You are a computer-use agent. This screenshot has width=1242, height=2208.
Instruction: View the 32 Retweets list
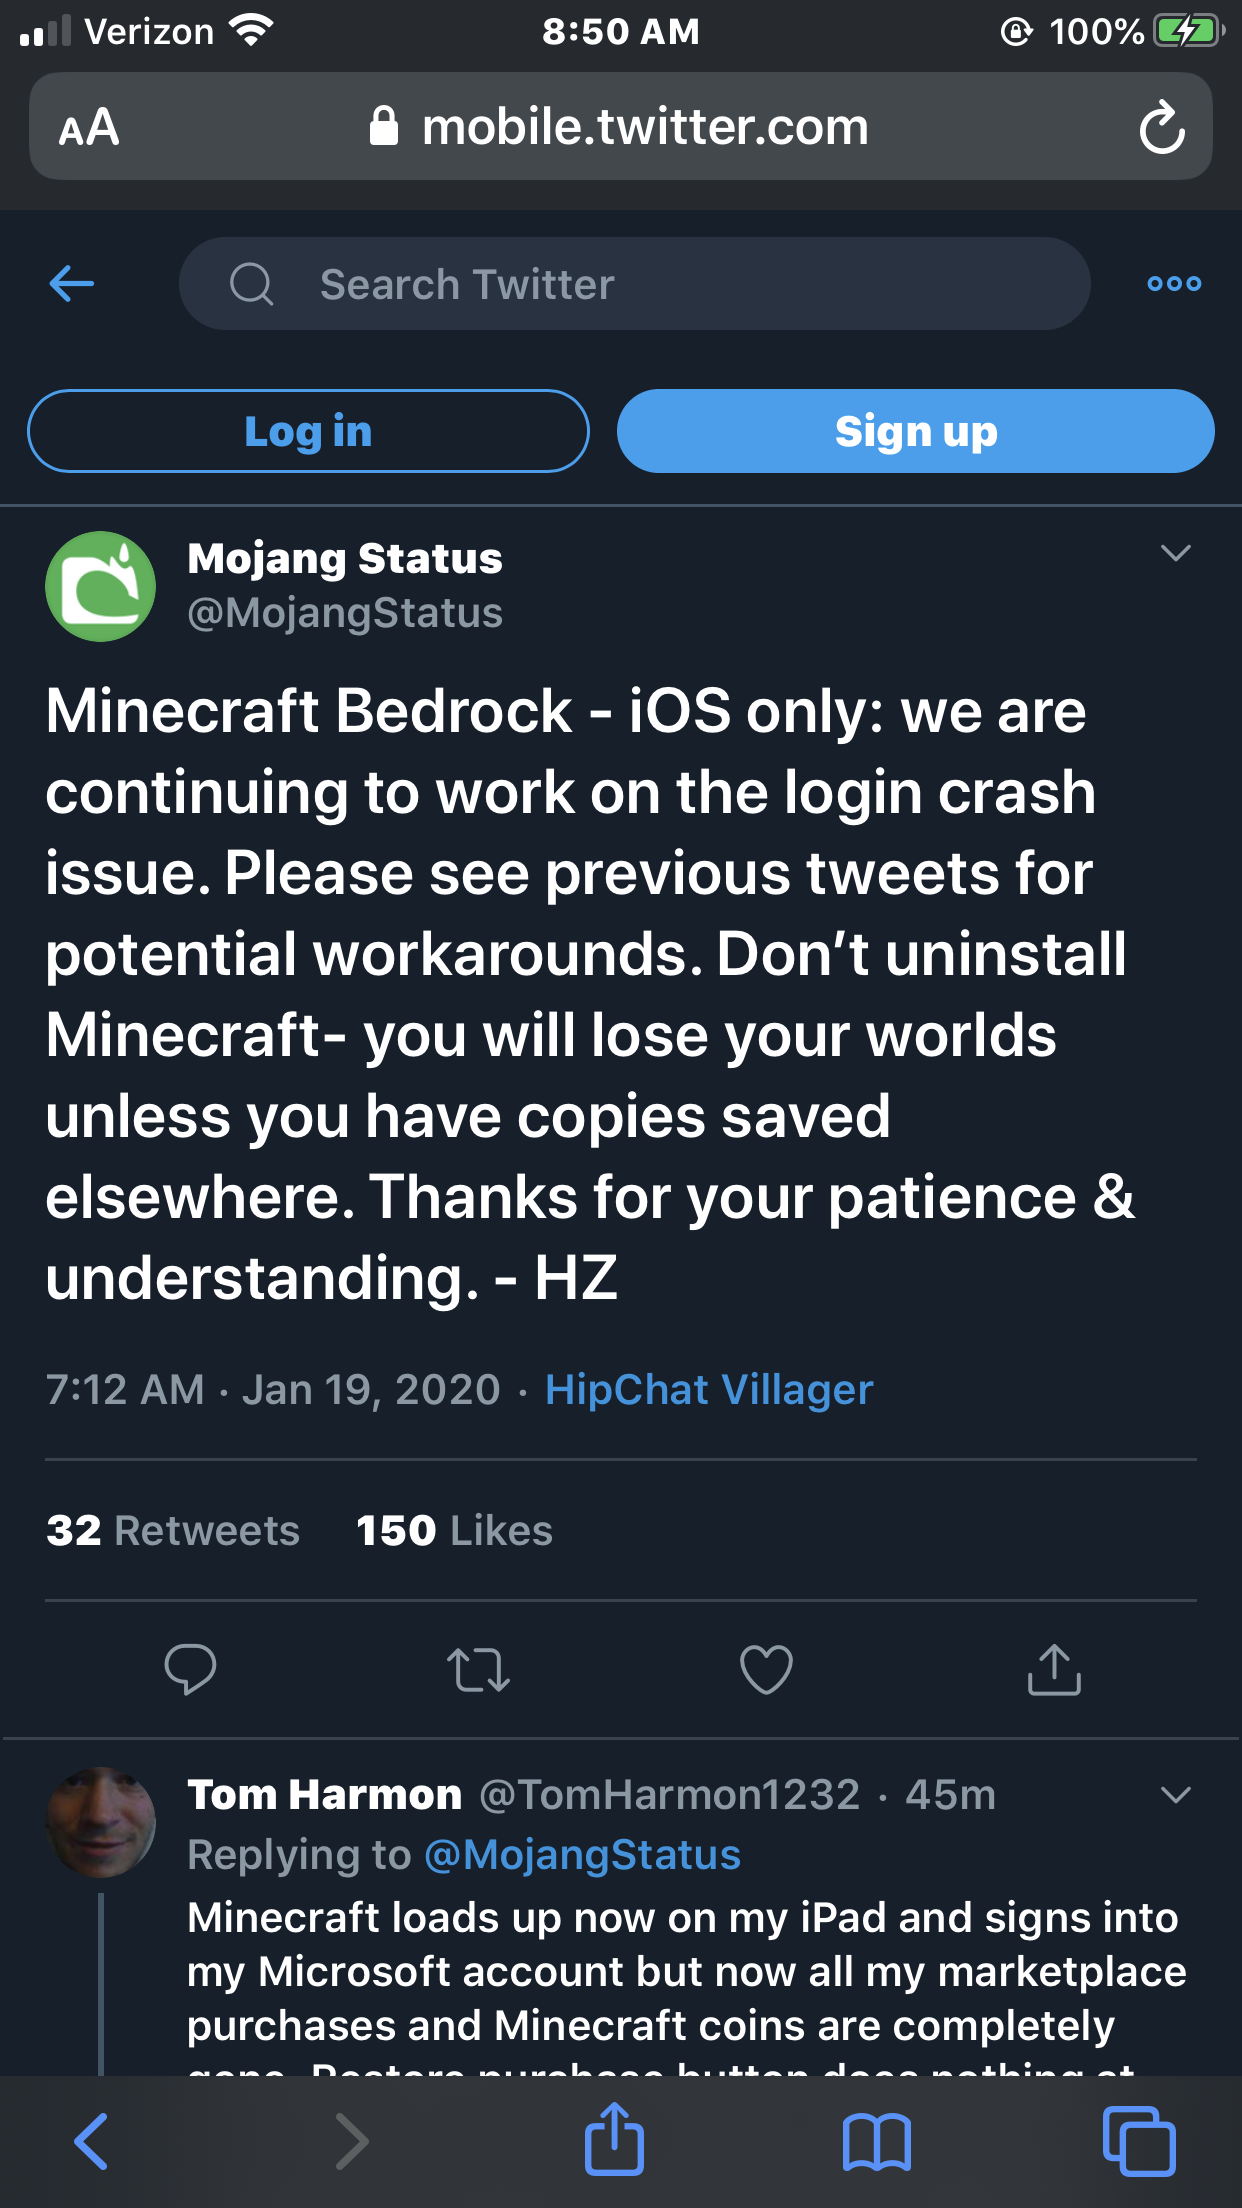click(173, 1531)
